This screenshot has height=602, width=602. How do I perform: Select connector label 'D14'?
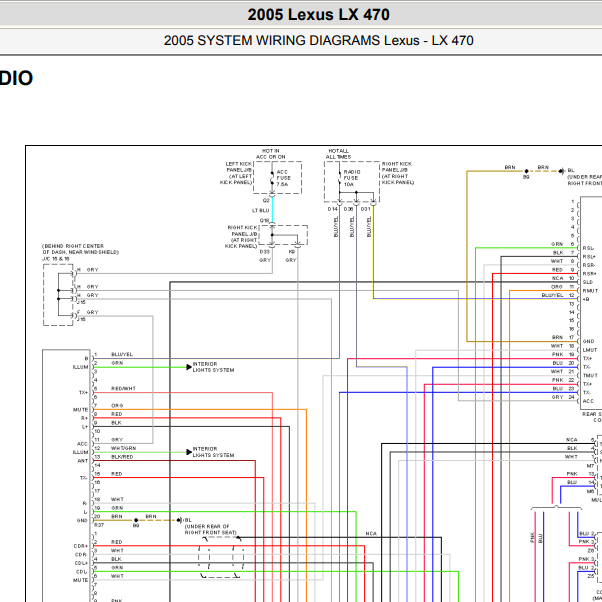[x=332, y=209]
